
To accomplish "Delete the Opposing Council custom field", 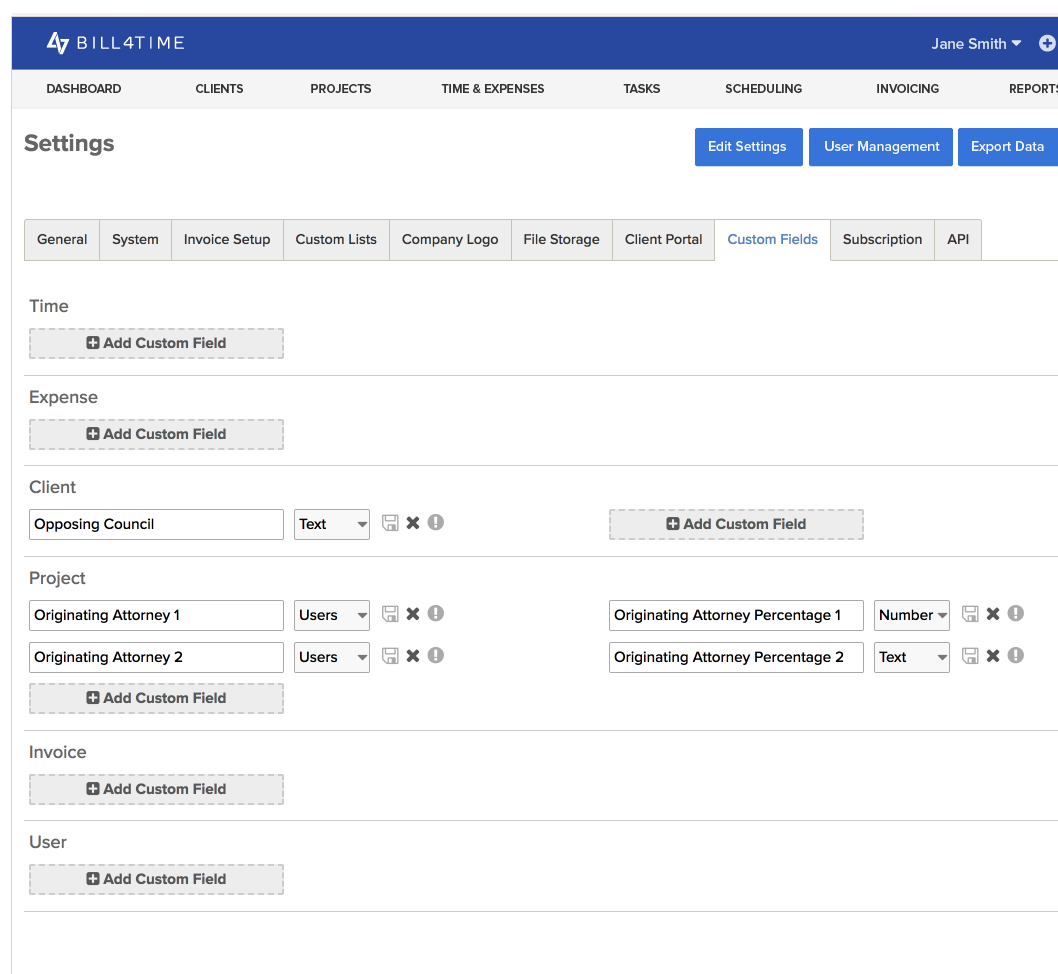I will (x=413, y=523).
